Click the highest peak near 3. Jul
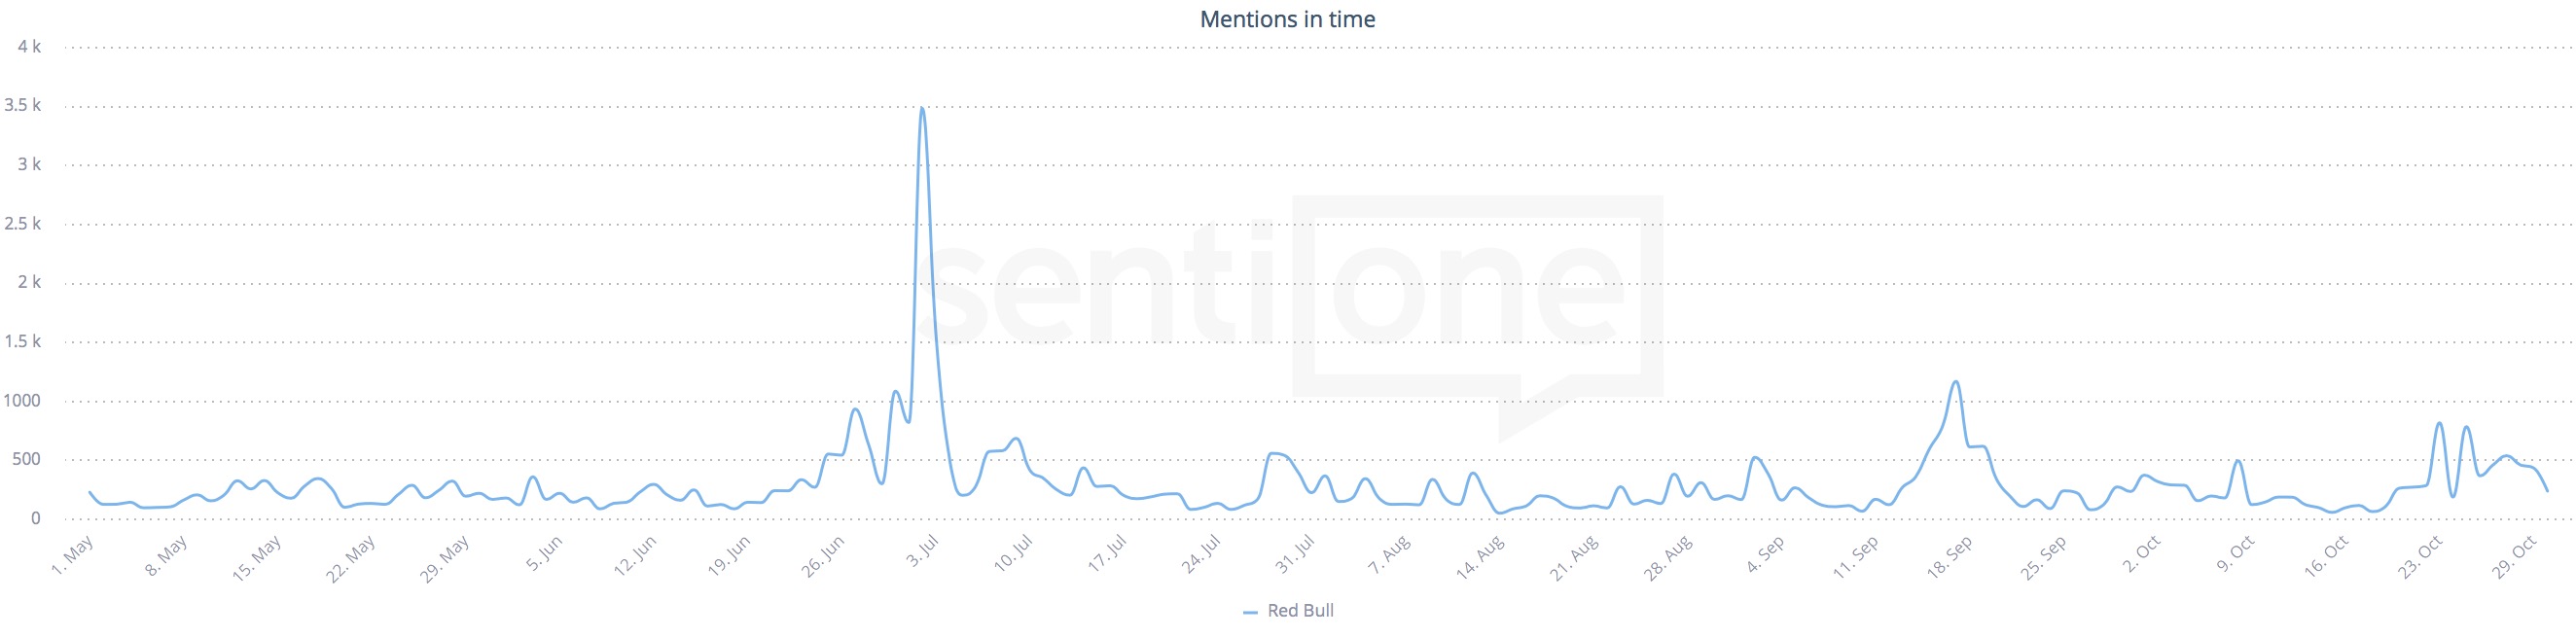This screenshot has height=638, width=2576. click(922, 109)
